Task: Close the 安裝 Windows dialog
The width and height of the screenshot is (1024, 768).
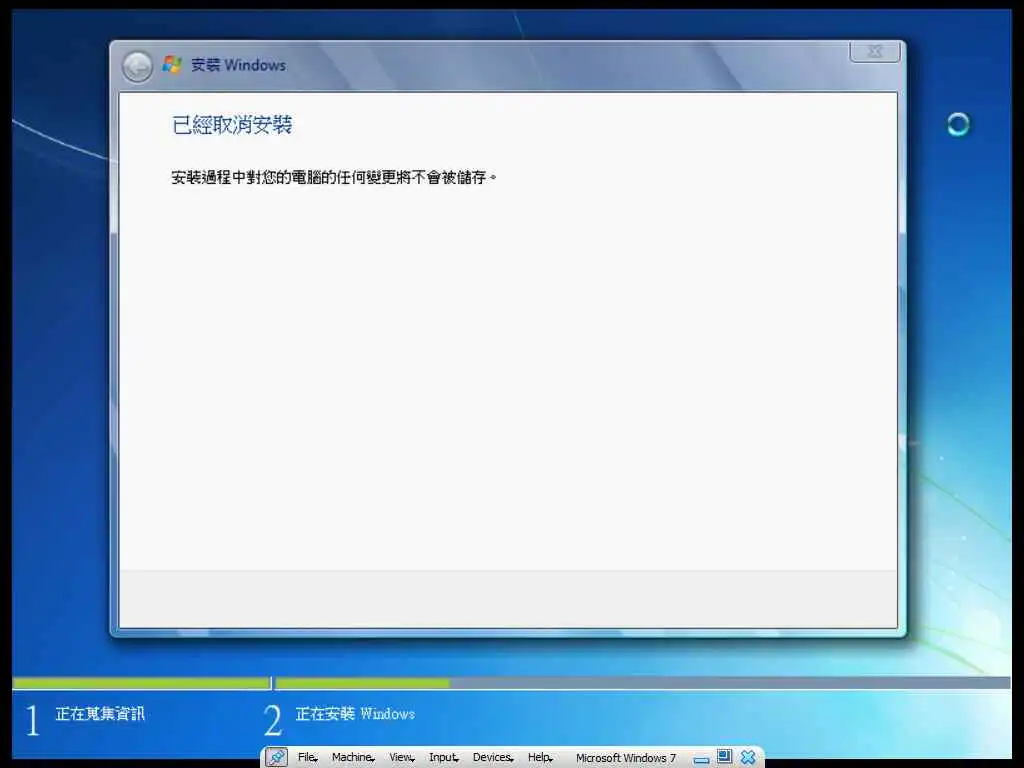Action: click(874, 52)
